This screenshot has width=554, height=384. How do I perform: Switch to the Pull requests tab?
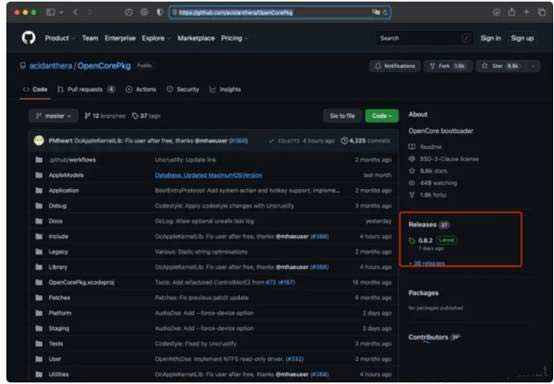pyautogui.click(x=86, y=90)
